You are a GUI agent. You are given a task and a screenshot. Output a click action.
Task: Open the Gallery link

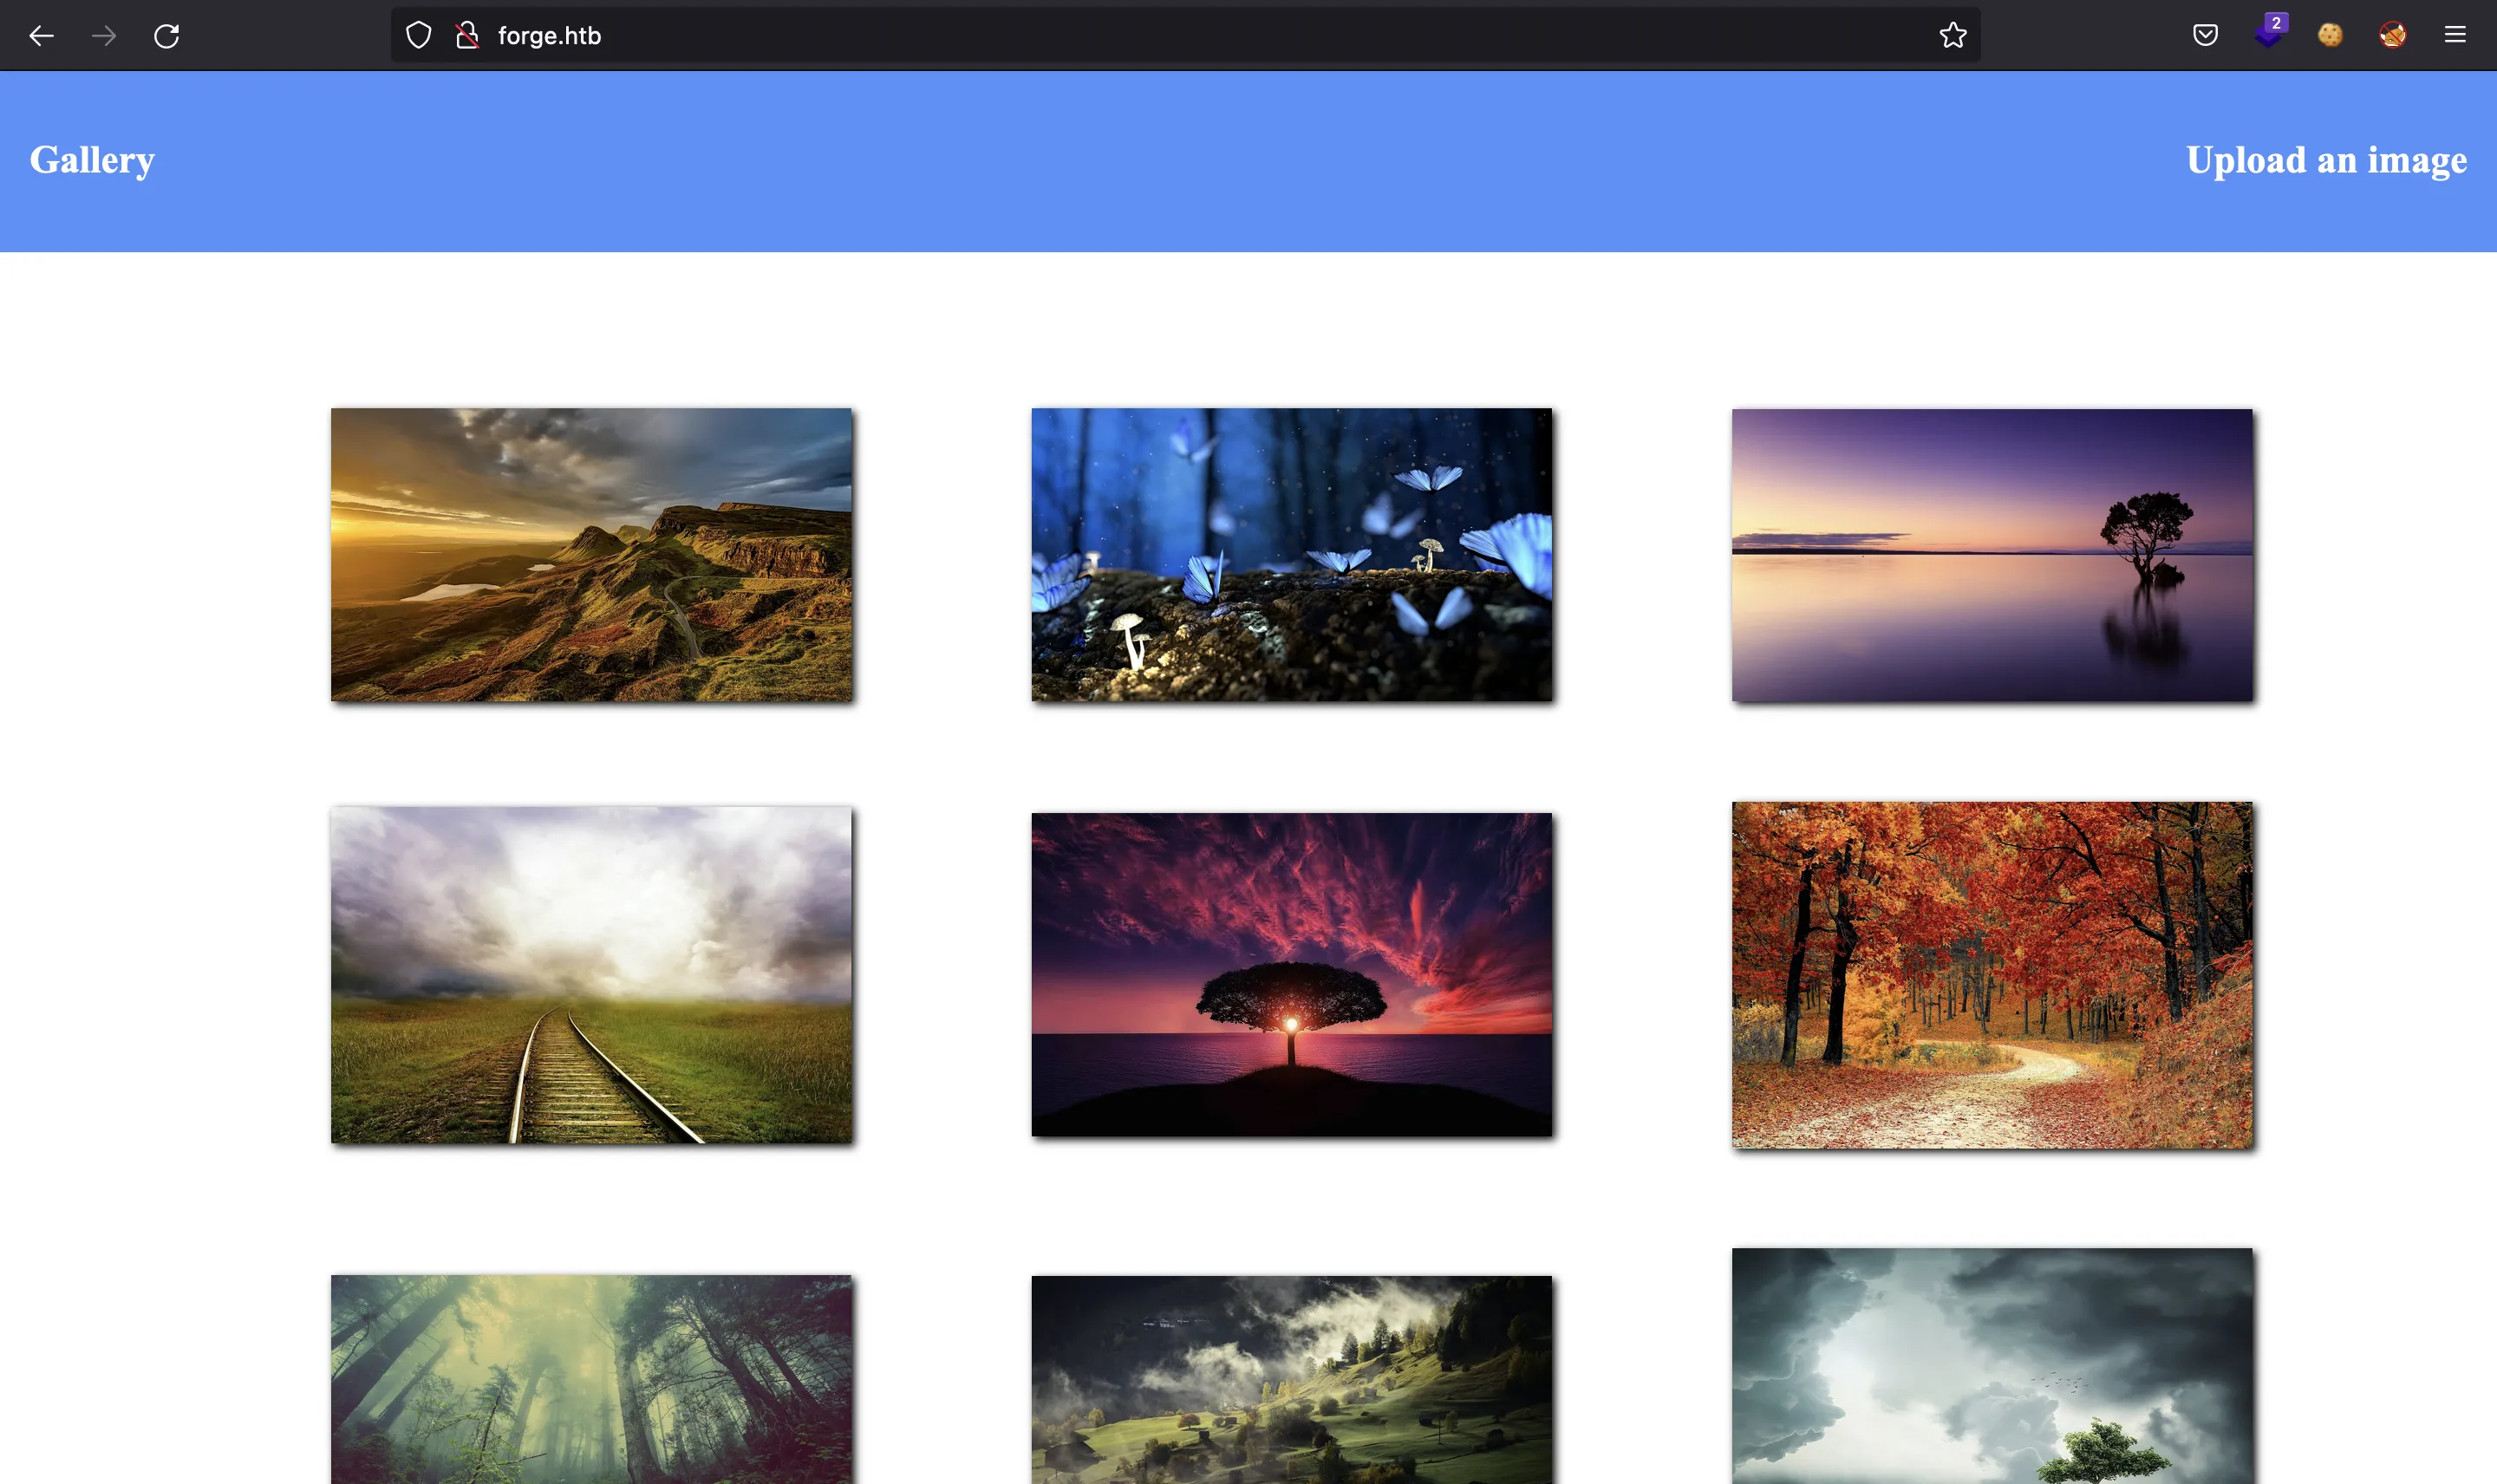[92, 160]
